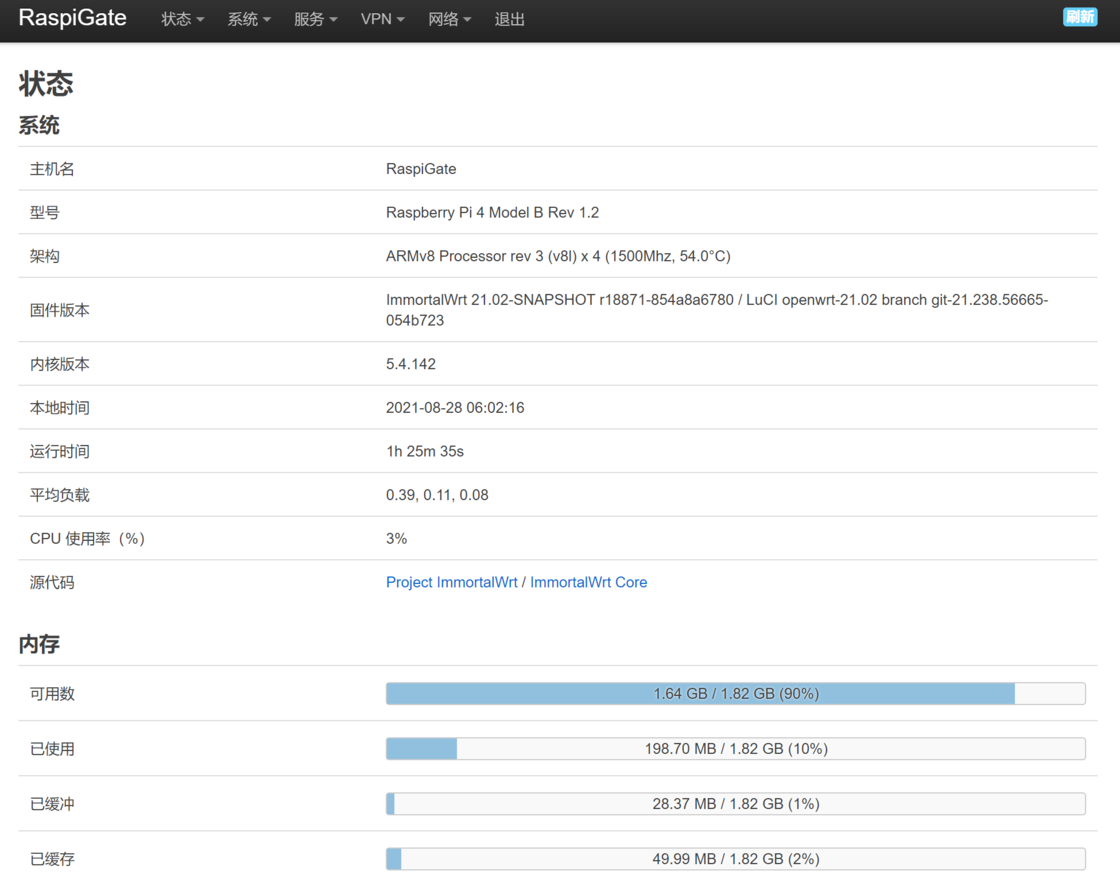Image resolution: width=1120 pixels, height=894 pixels.
Task: Click the 可用数 memory bar showing 90%
Action: 735,693
